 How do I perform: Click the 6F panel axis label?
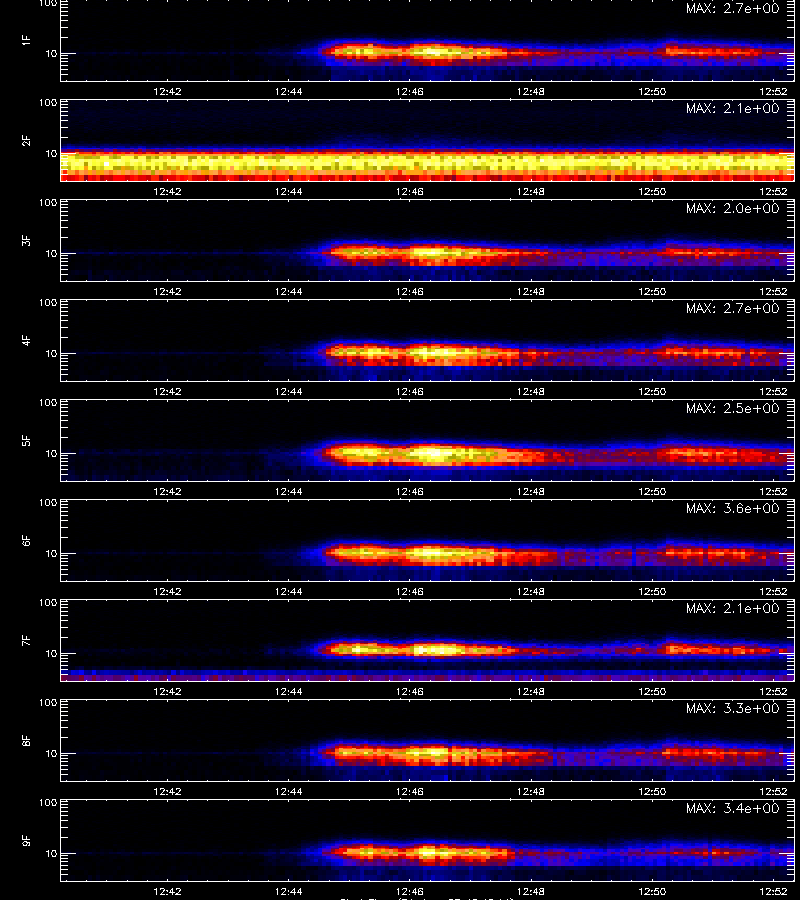26,541
